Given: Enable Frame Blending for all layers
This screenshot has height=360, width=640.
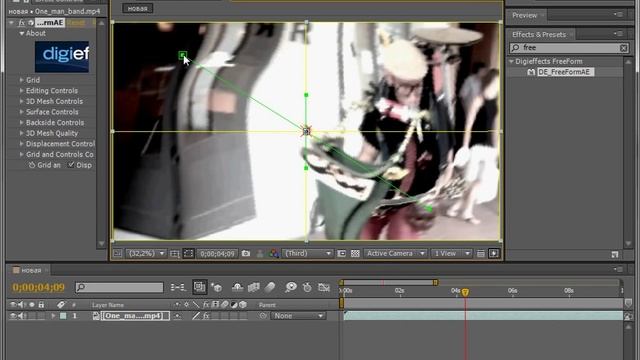Looking at the screenshot, I should pyautogui.click(x=253, y=287).
